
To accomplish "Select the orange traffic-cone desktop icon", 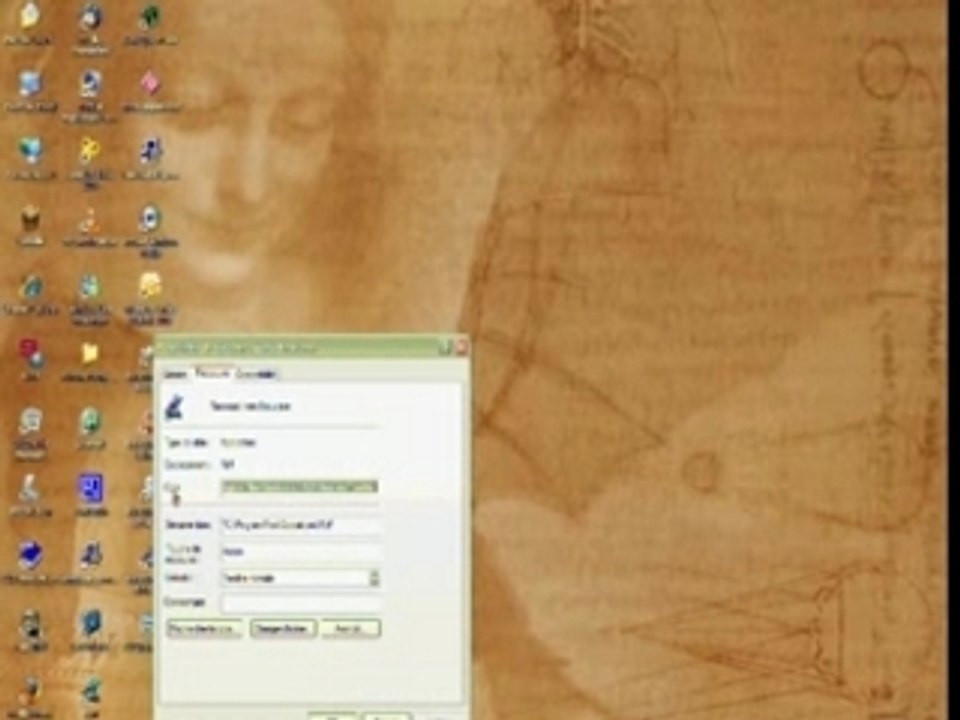I will coord(90,219).
